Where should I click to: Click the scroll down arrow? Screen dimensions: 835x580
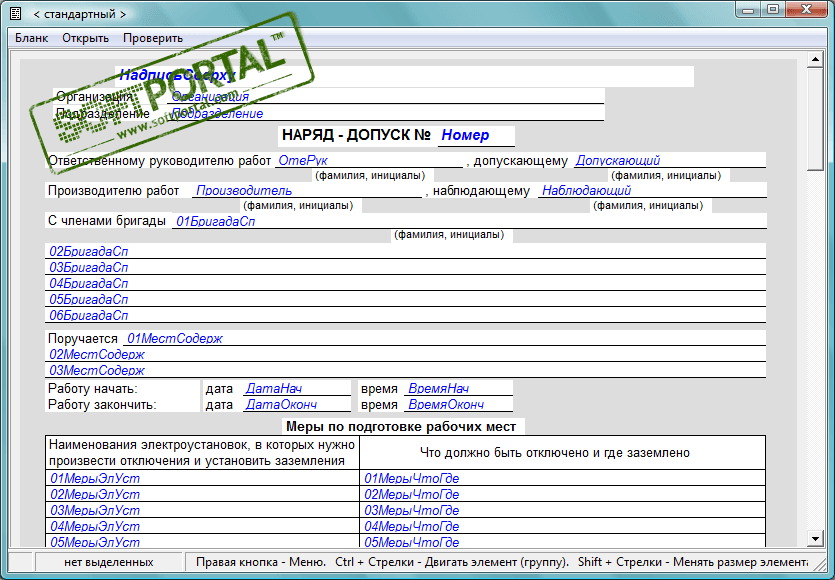[815, 538]
